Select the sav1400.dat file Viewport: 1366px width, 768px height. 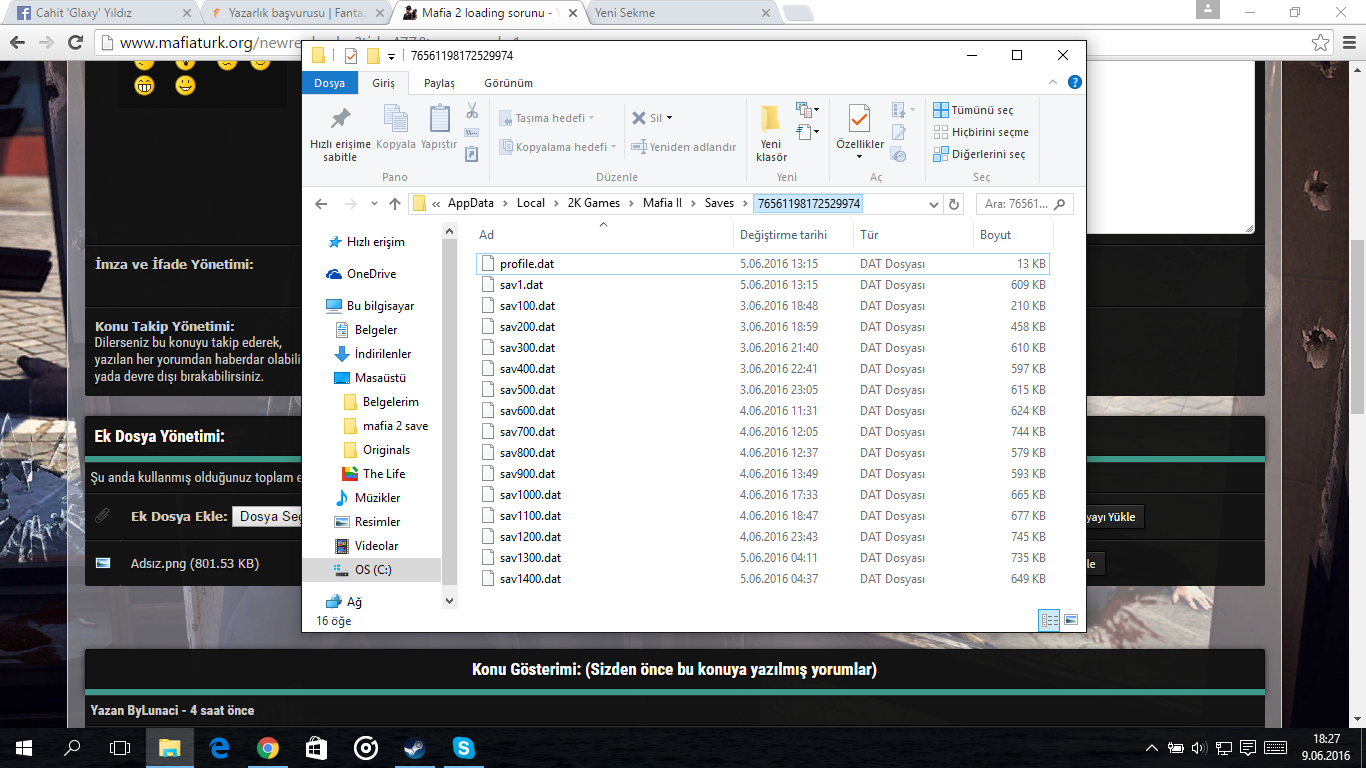pos(762,579)
